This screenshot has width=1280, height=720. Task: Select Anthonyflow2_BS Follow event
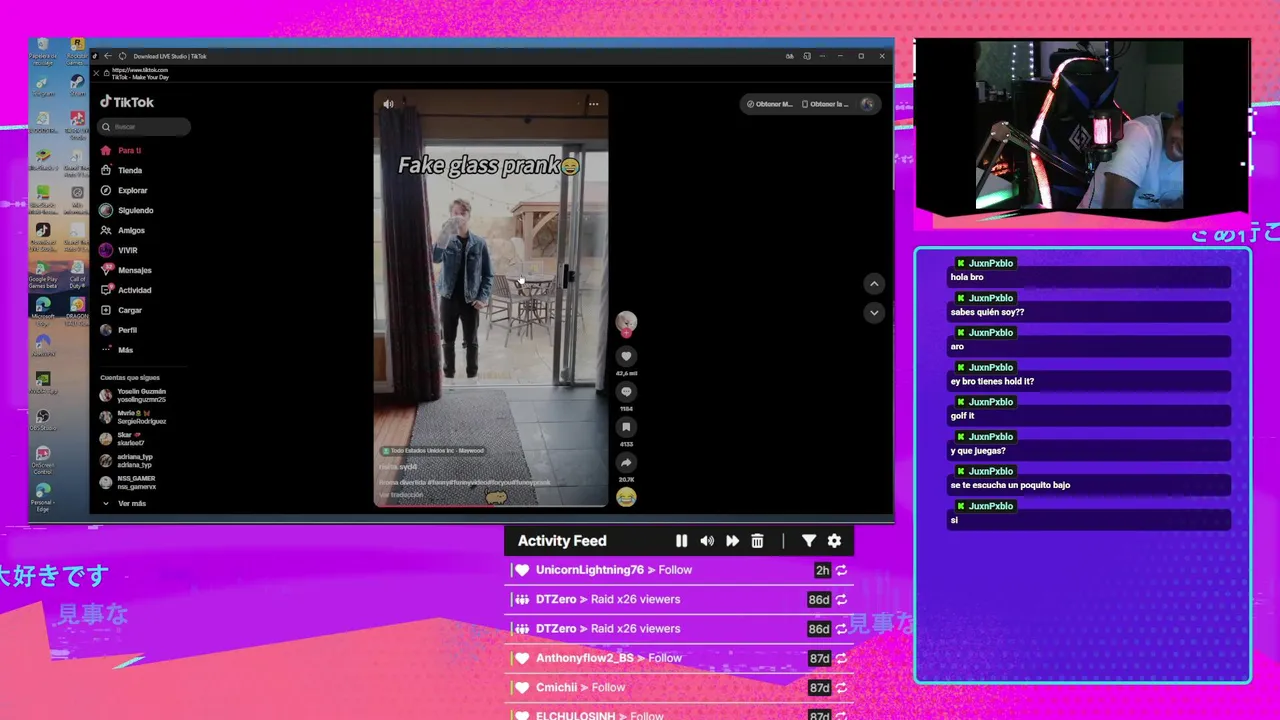click(x=678, y=658)
